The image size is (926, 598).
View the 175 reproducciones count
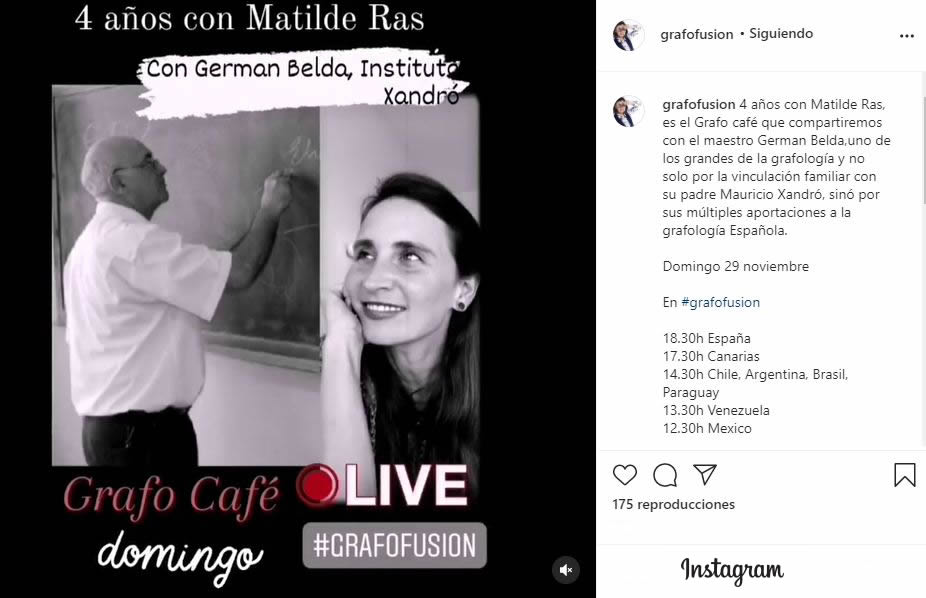coord(673,504)
